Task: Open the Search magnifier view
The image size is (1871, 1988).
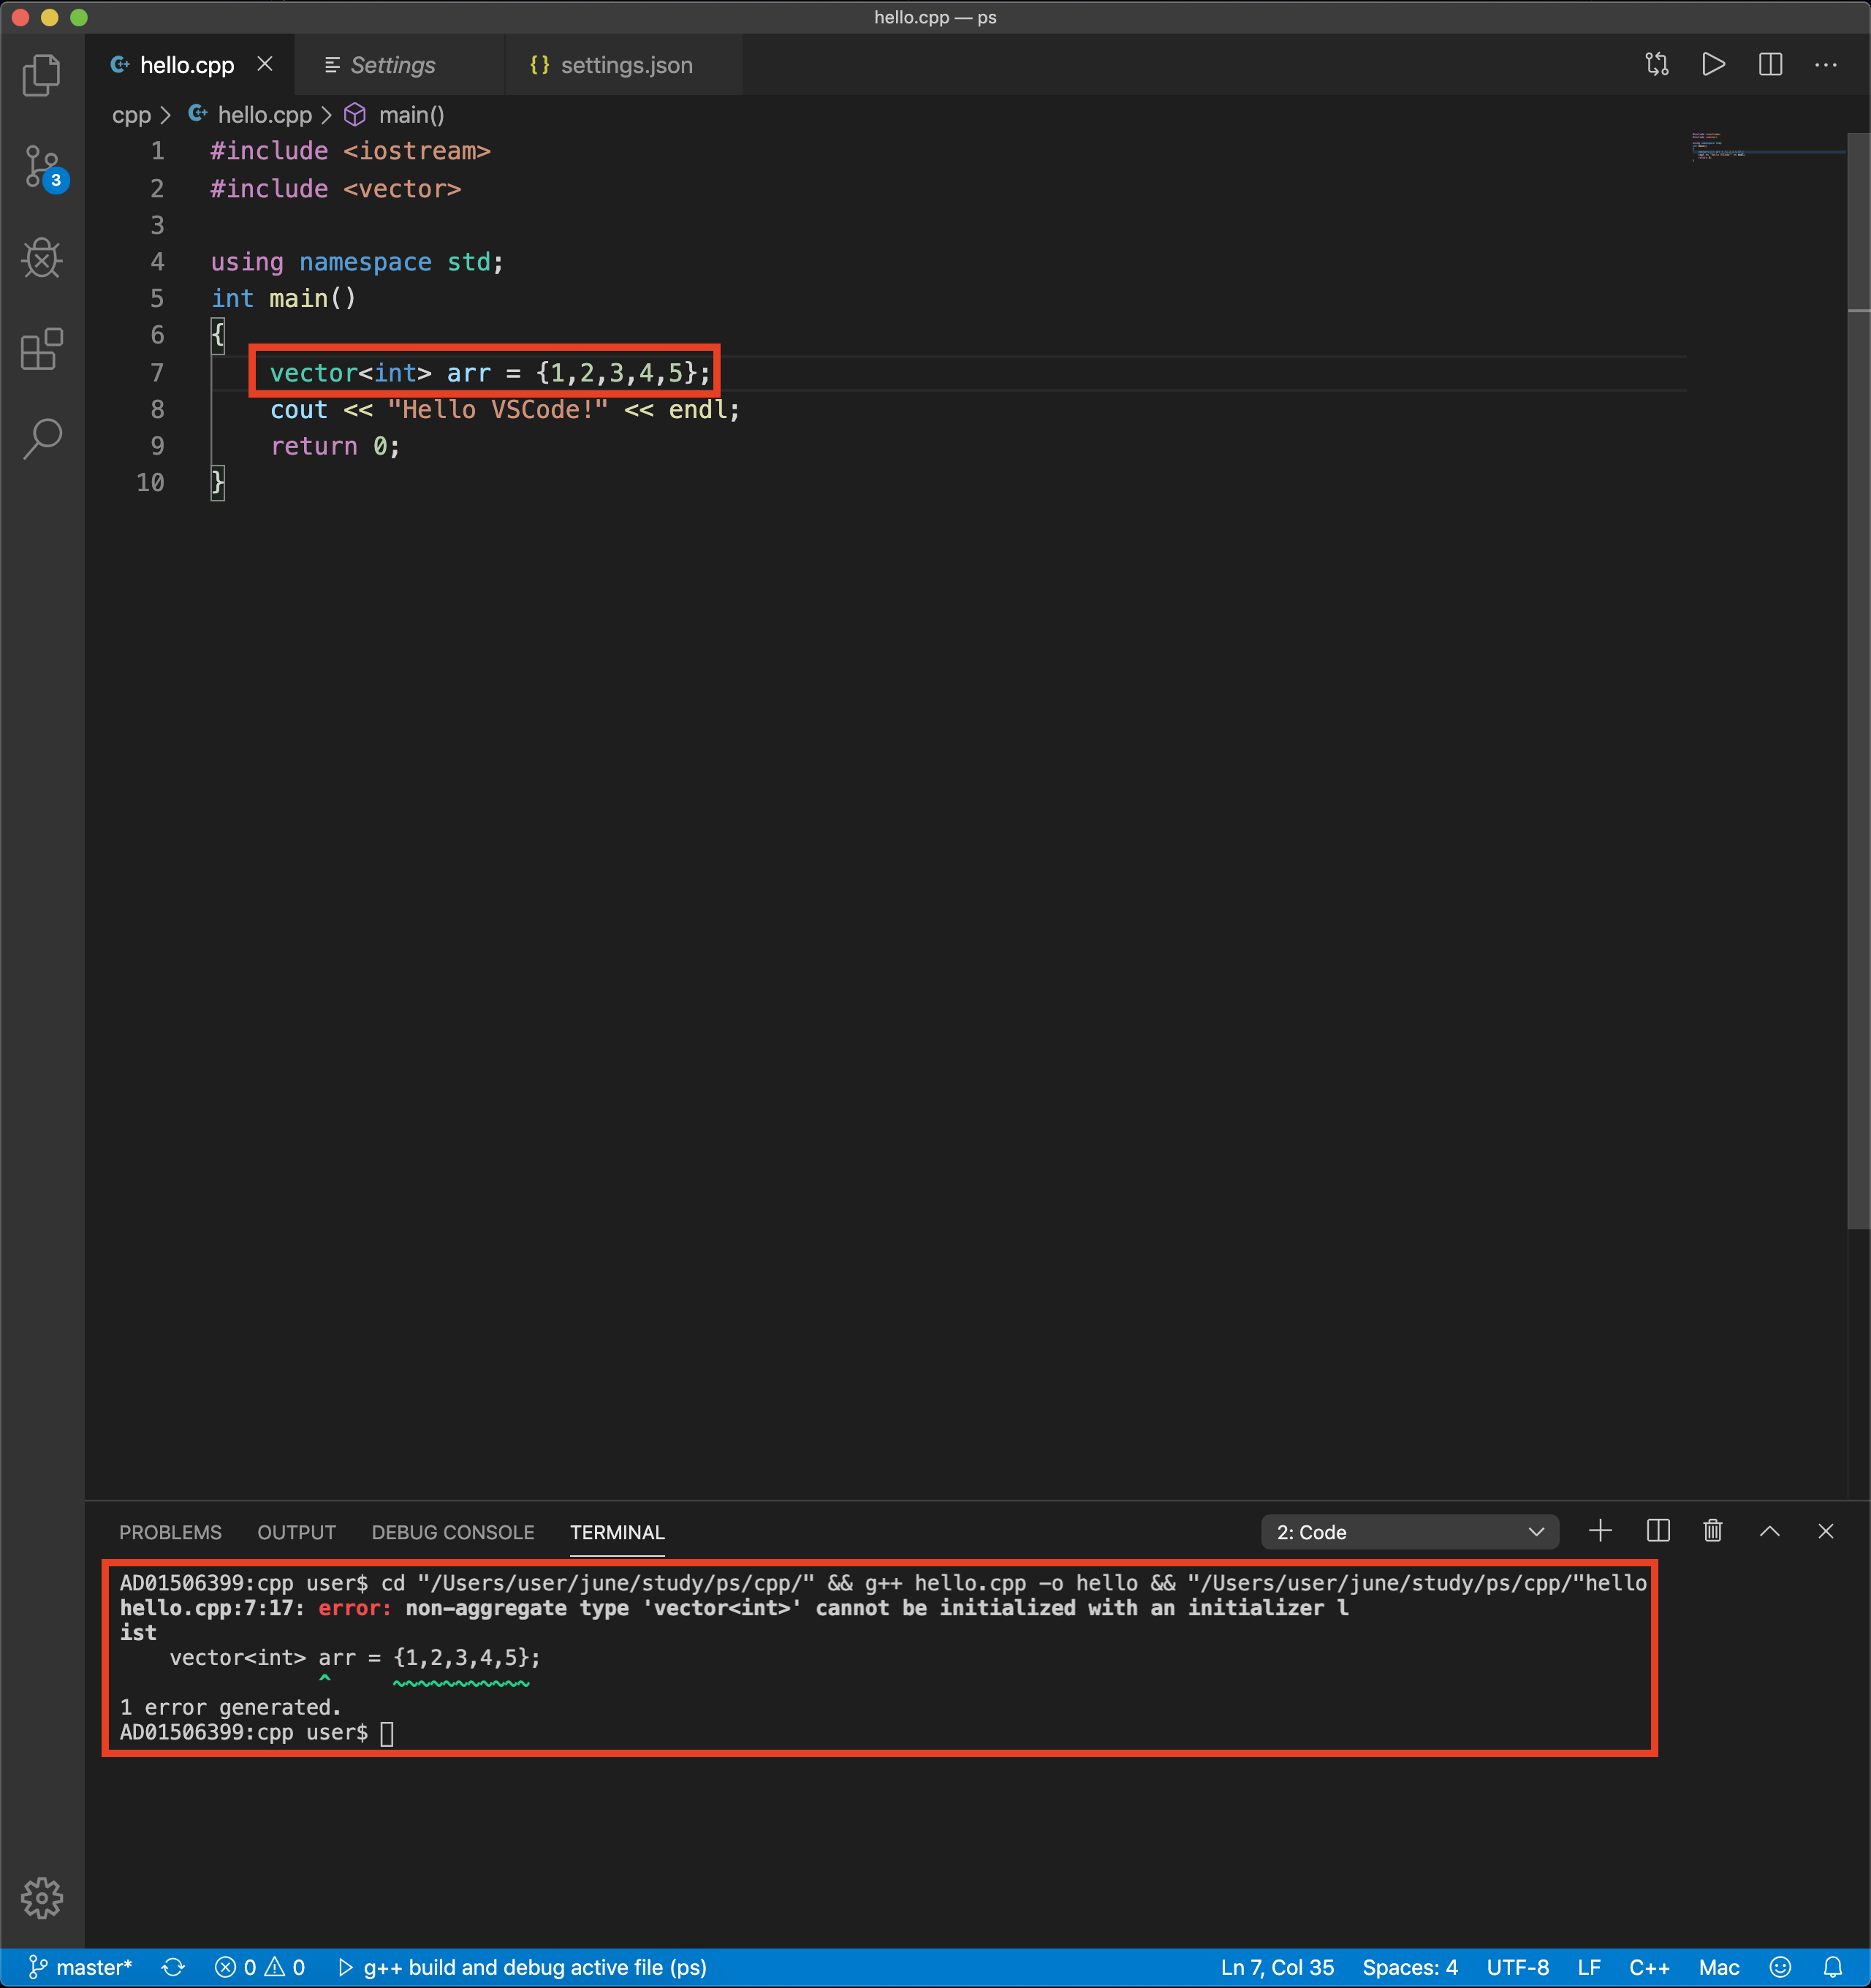Action: coord(42,438)
